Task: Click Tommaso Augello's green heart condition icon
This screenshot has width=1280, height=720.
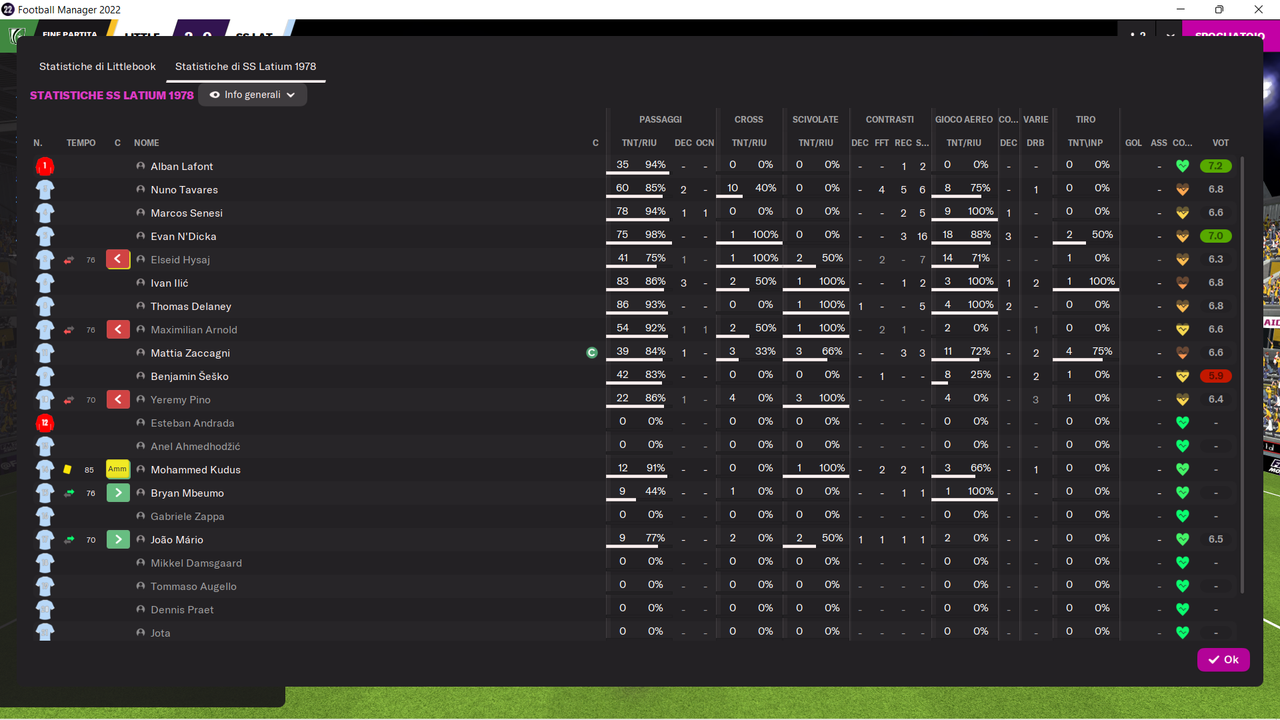Action: tap(1182, 586)
